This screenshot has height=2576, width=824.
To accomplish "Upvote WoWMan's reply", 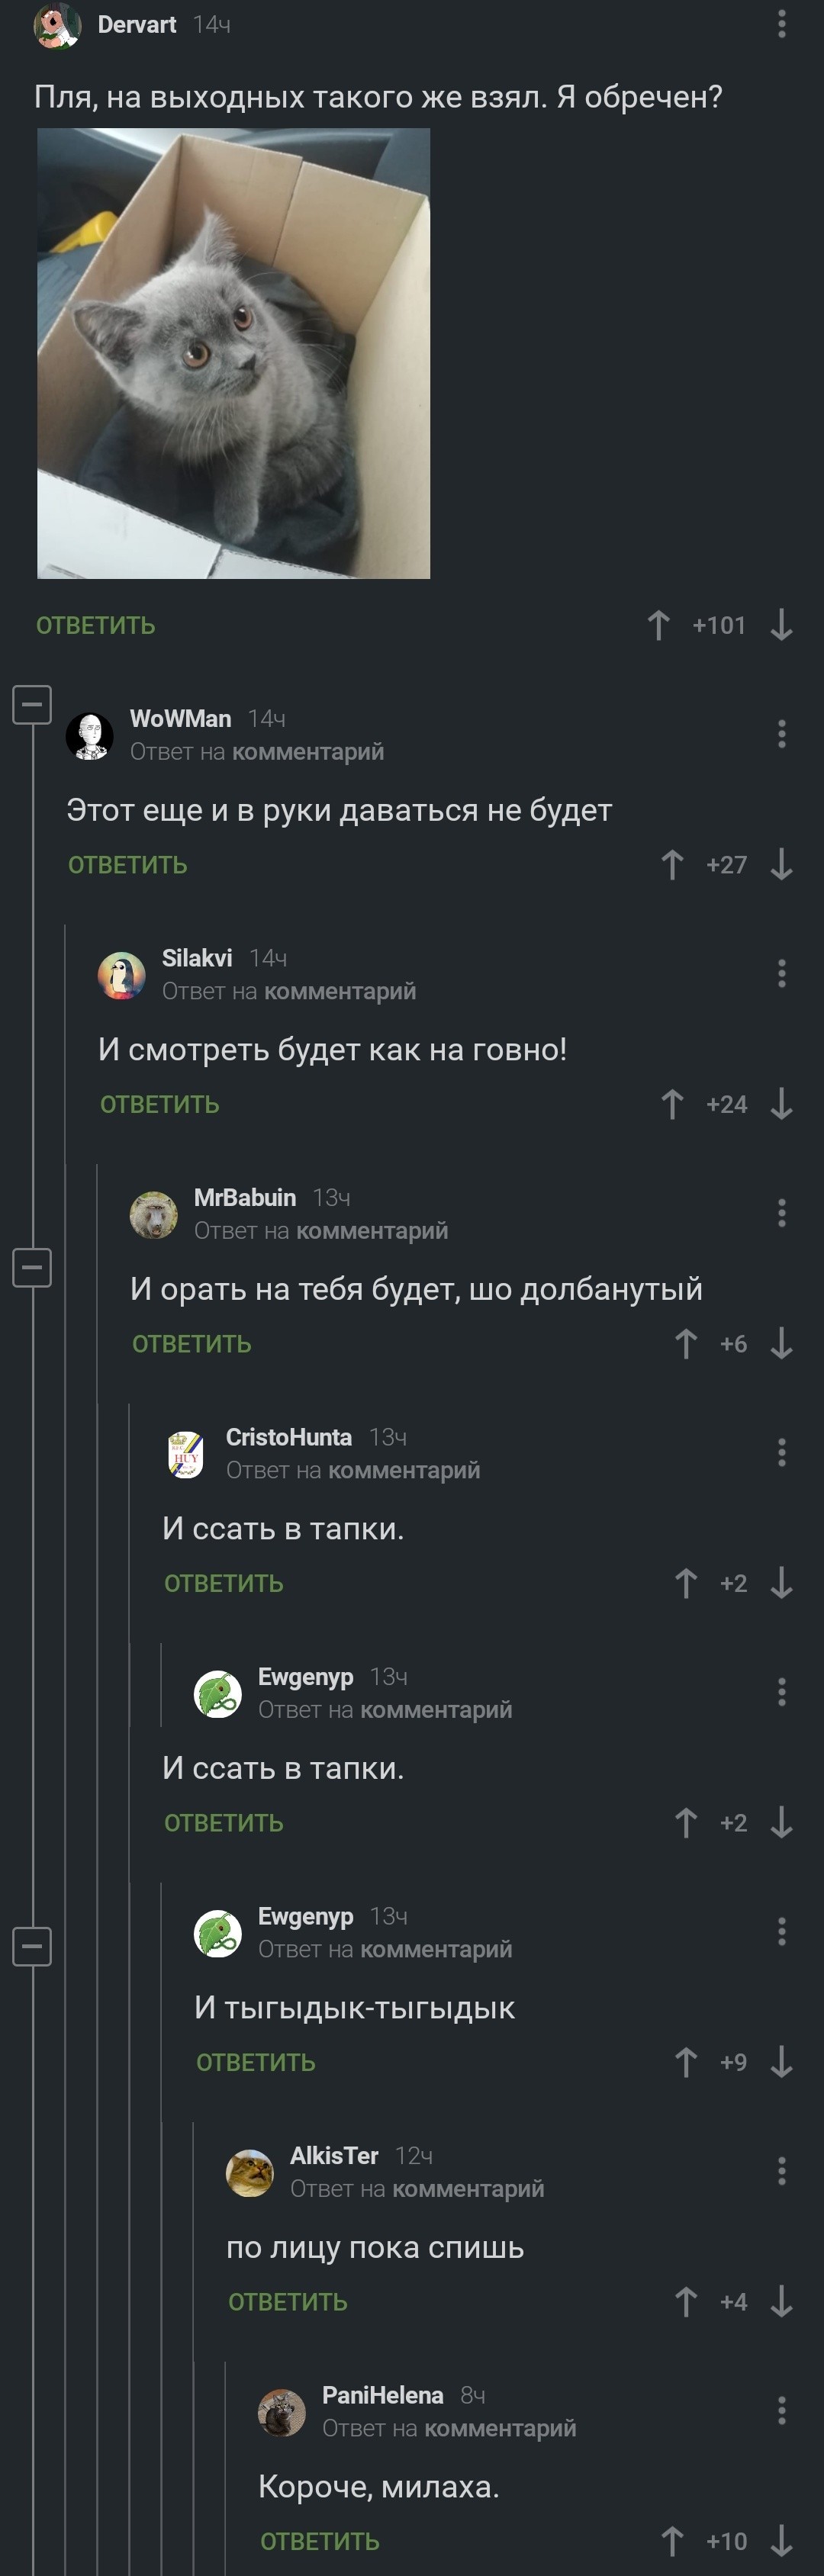I will 672,864.
